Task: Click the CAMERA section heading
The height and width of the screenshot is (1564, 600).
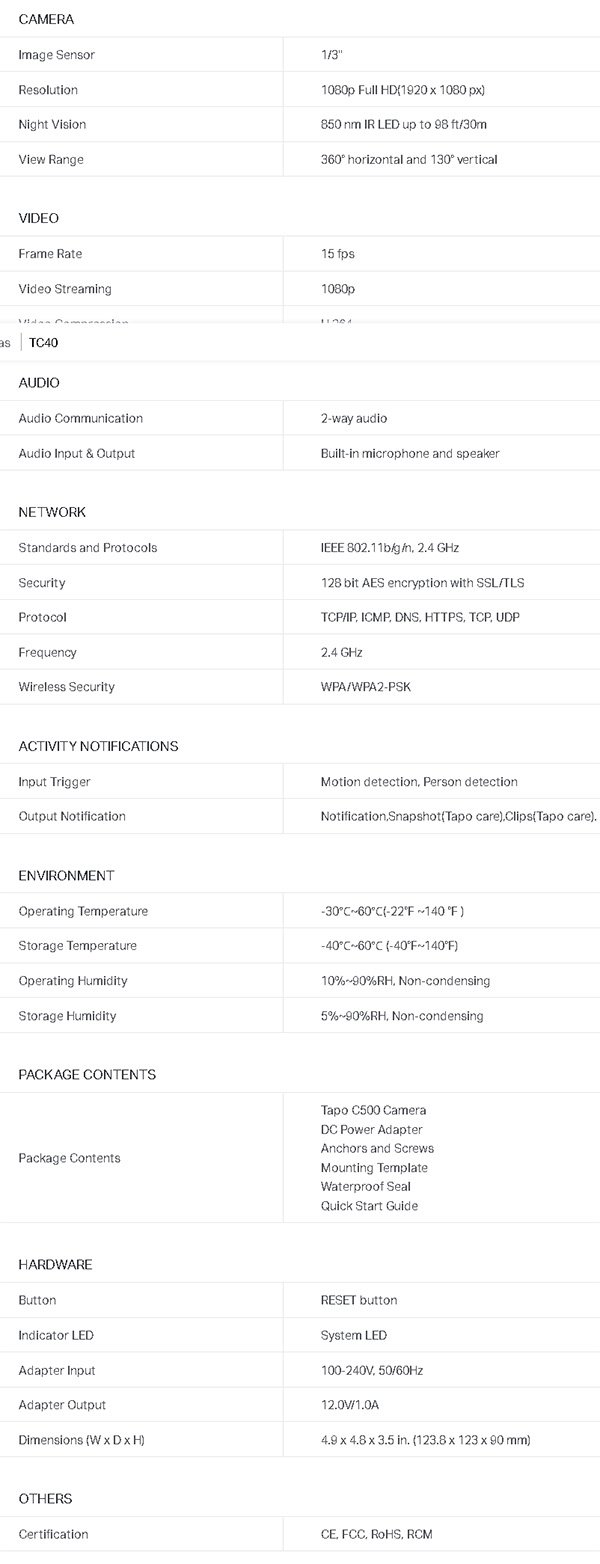Action: (x=46, y=19)
